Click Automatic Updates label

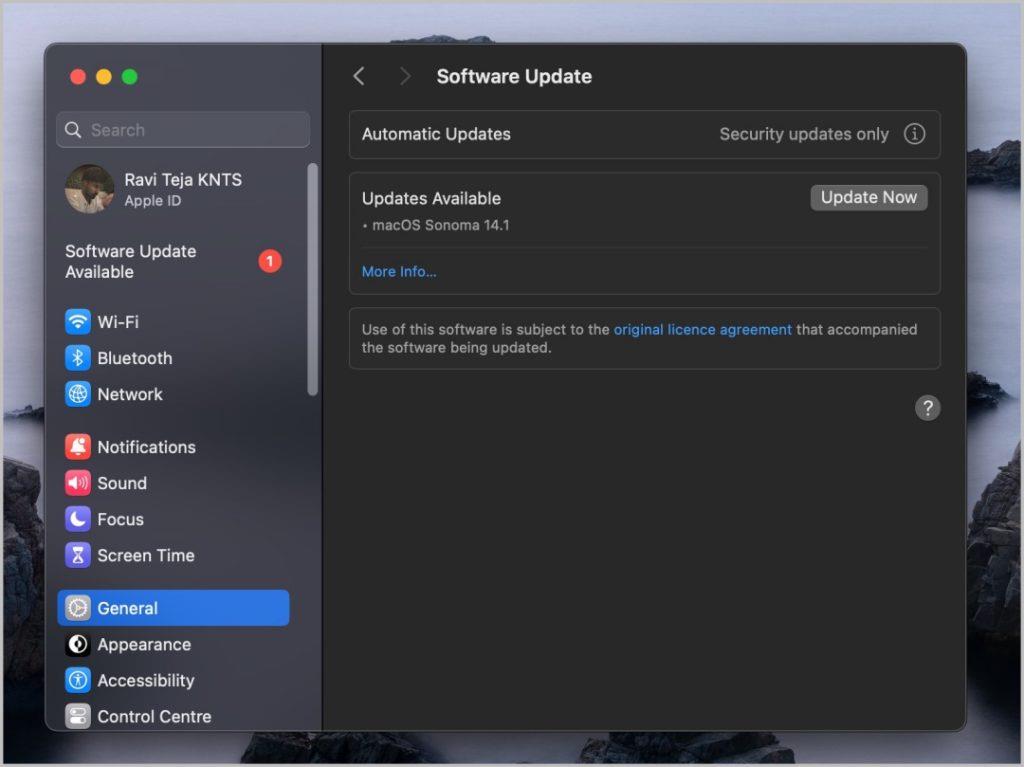pos(436,134)
